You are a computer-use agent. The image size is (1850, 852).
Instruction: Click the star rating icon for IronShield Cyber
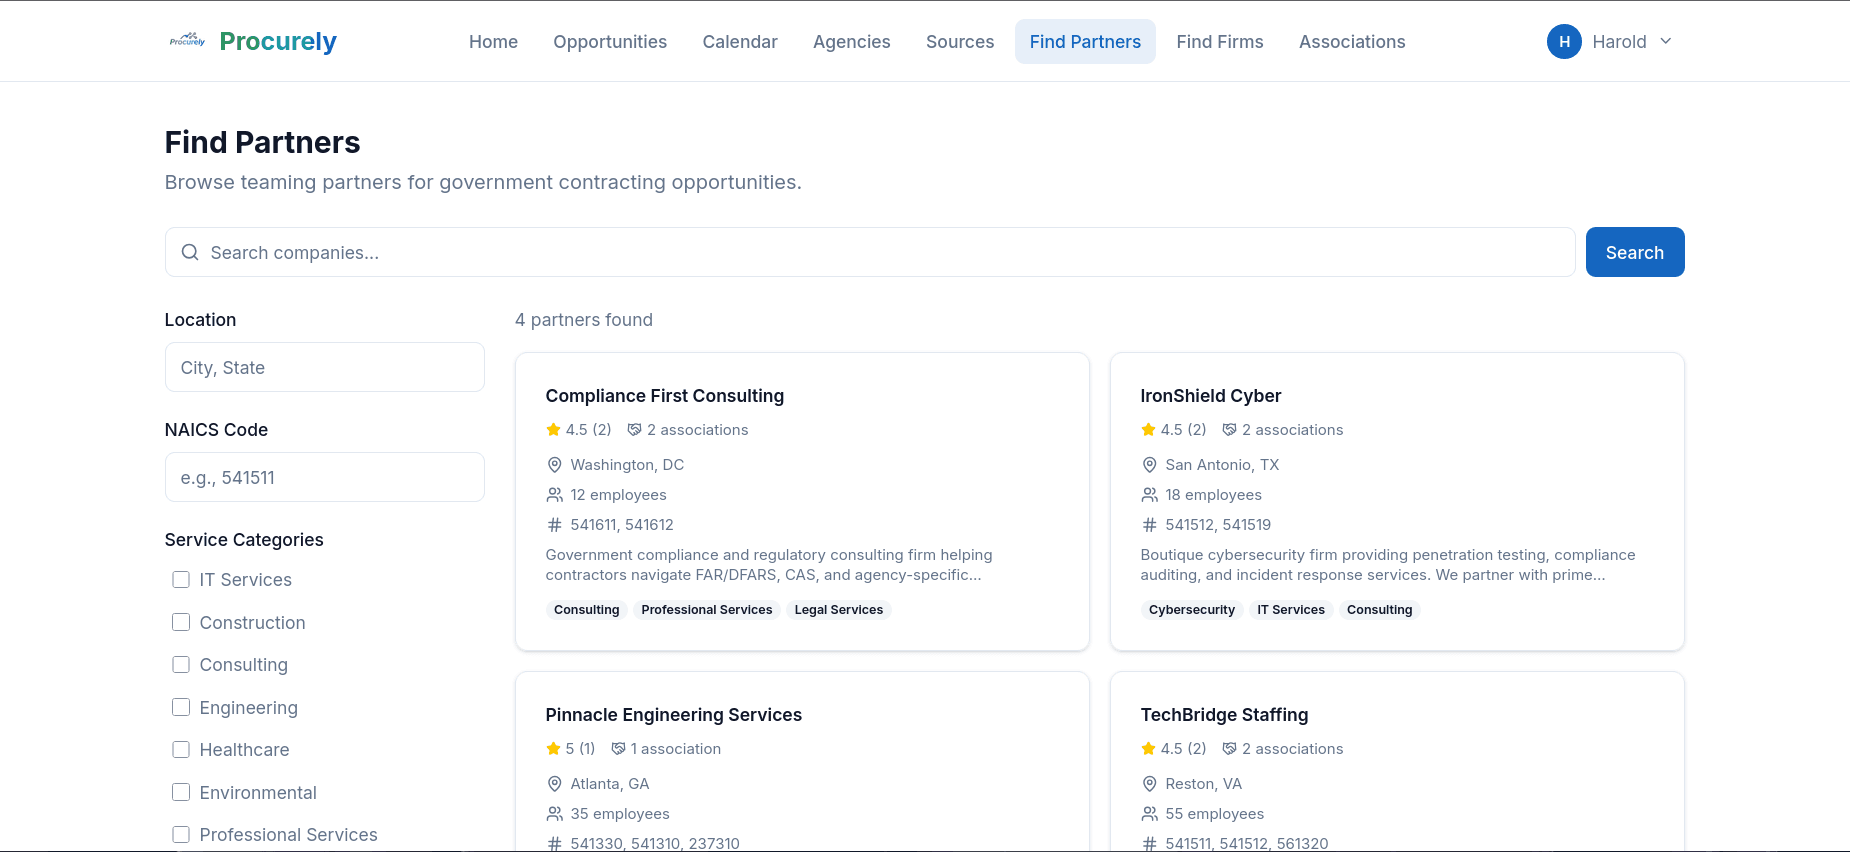(x=1148, y=429)
